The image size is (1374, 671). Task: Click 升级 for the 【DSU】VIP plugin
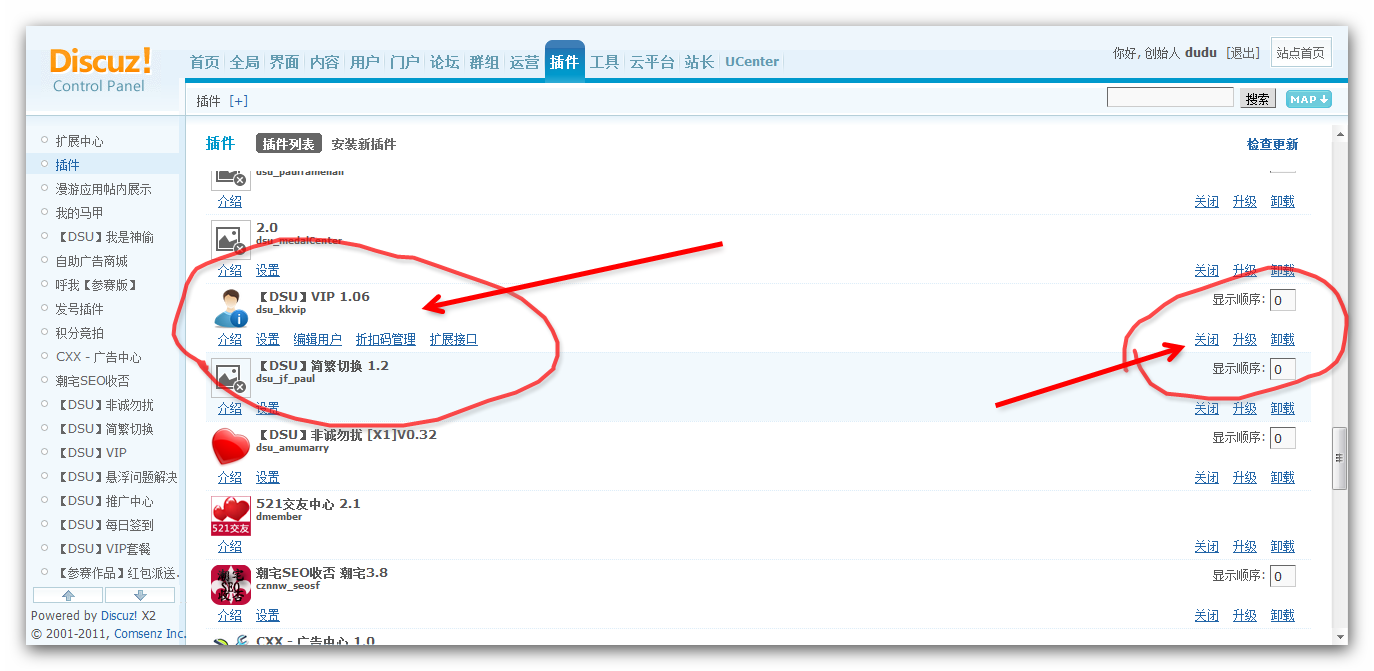click(1244, 340)
